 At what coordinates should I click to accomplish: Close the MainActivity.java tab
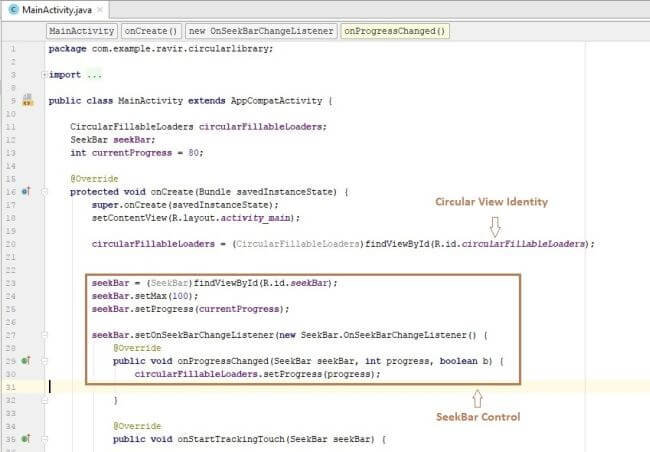100,10
